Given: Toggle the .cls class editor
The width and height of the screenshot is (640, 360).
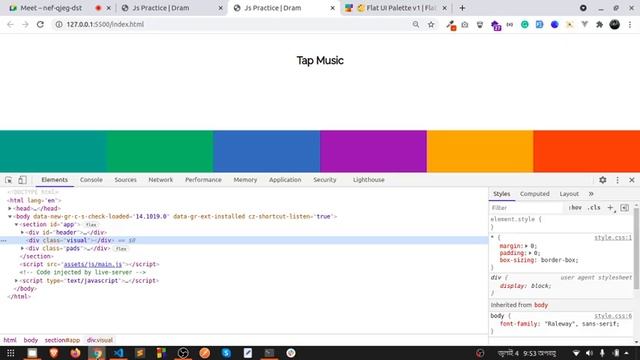Looking at the screenshot, I should (x=594, y=208).
